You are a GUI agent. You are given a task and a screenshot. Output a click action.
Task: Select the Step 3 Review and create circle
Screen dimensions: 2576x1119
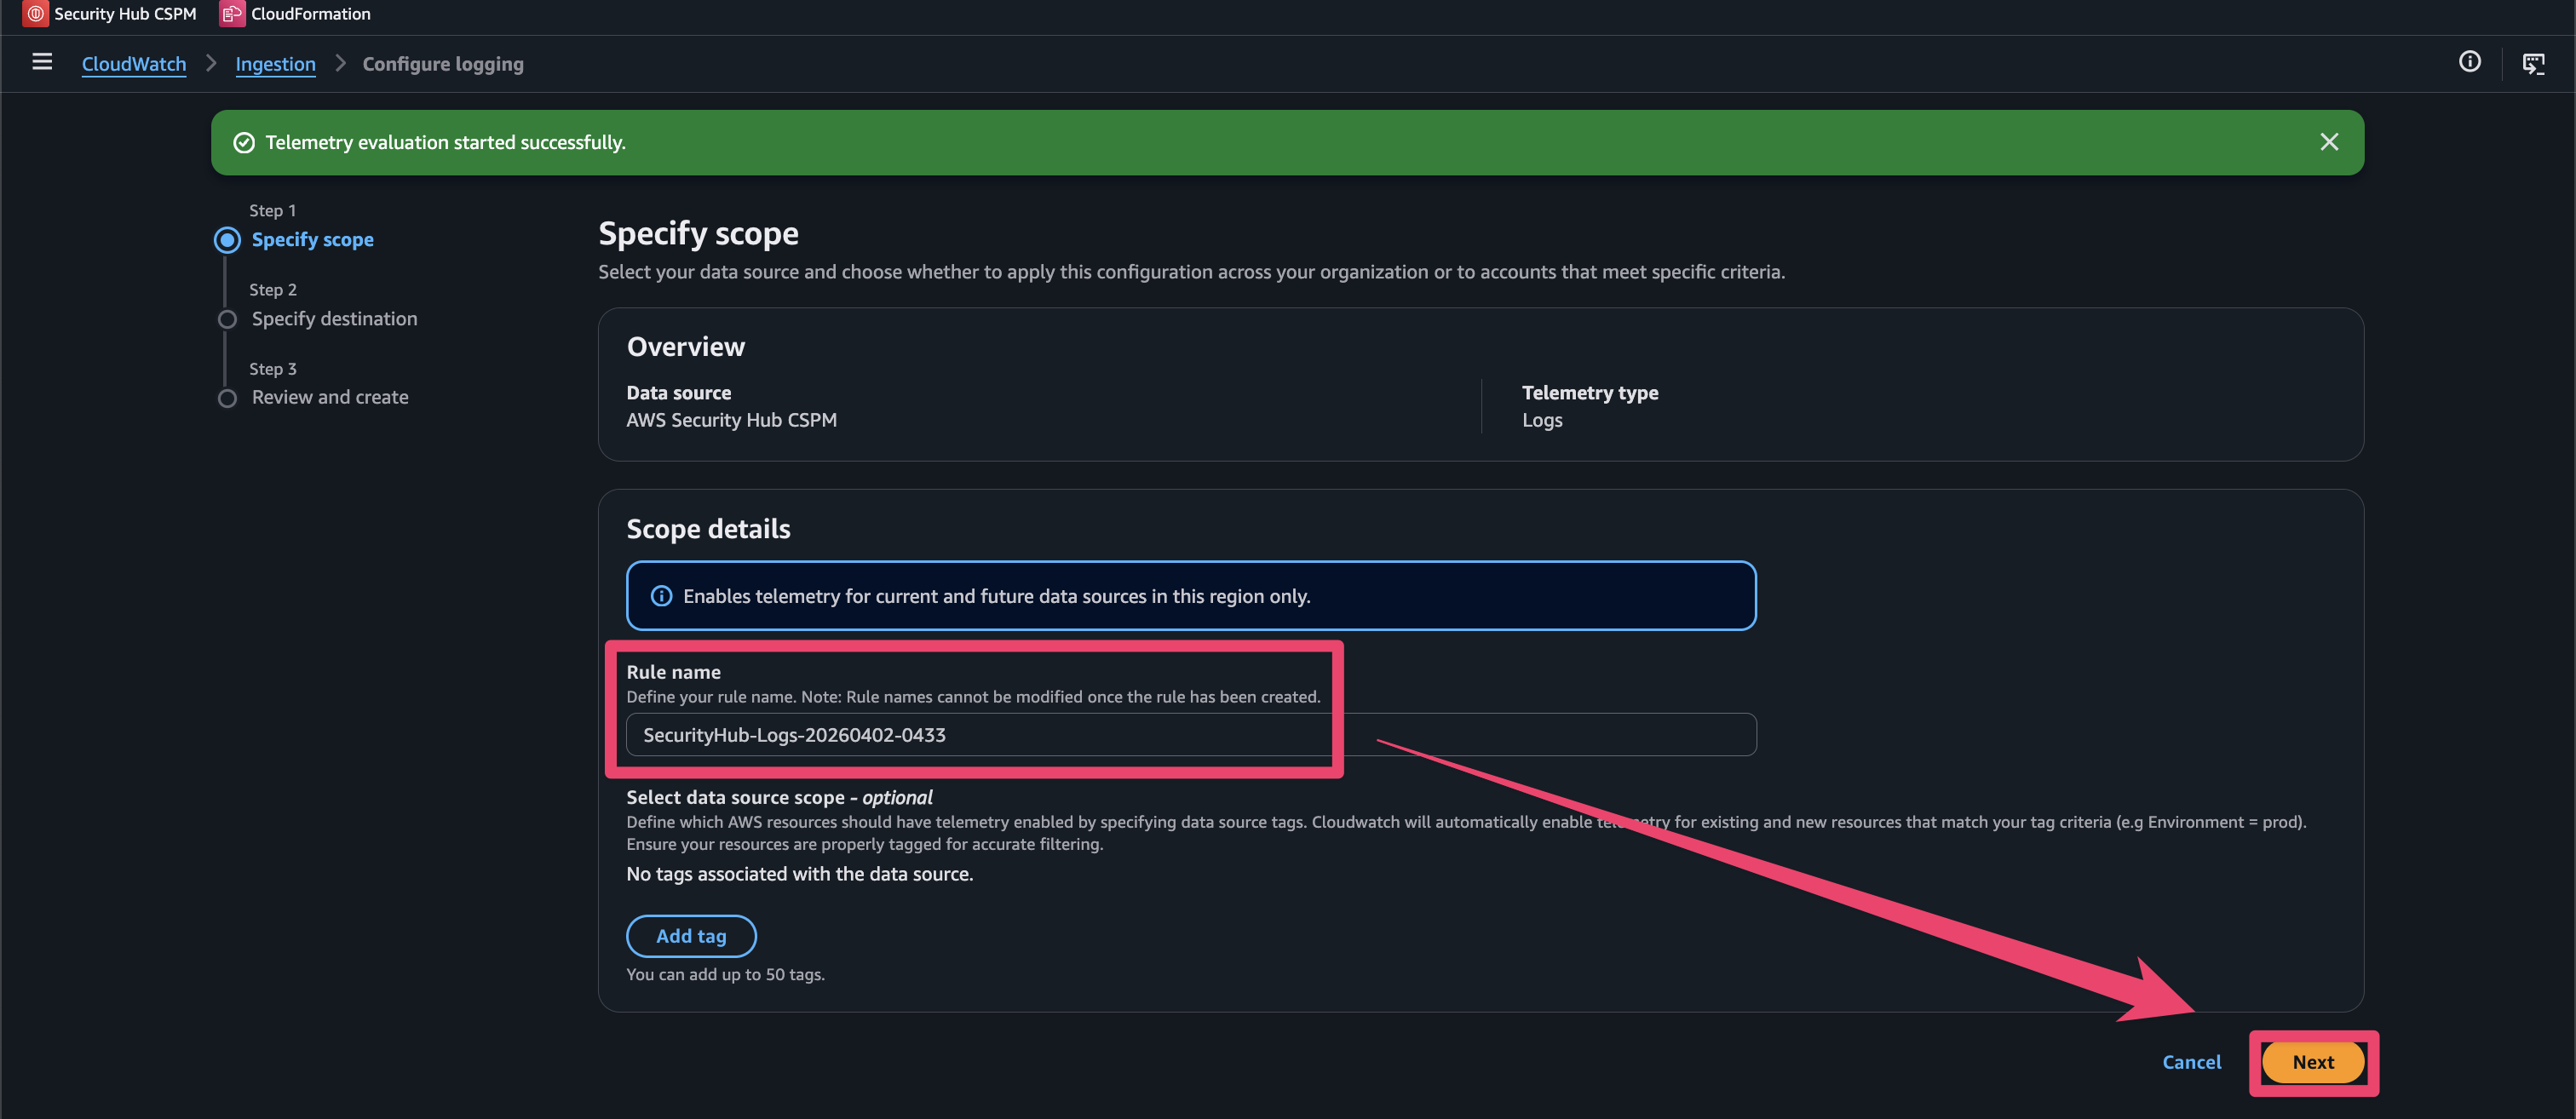[227, 398]
